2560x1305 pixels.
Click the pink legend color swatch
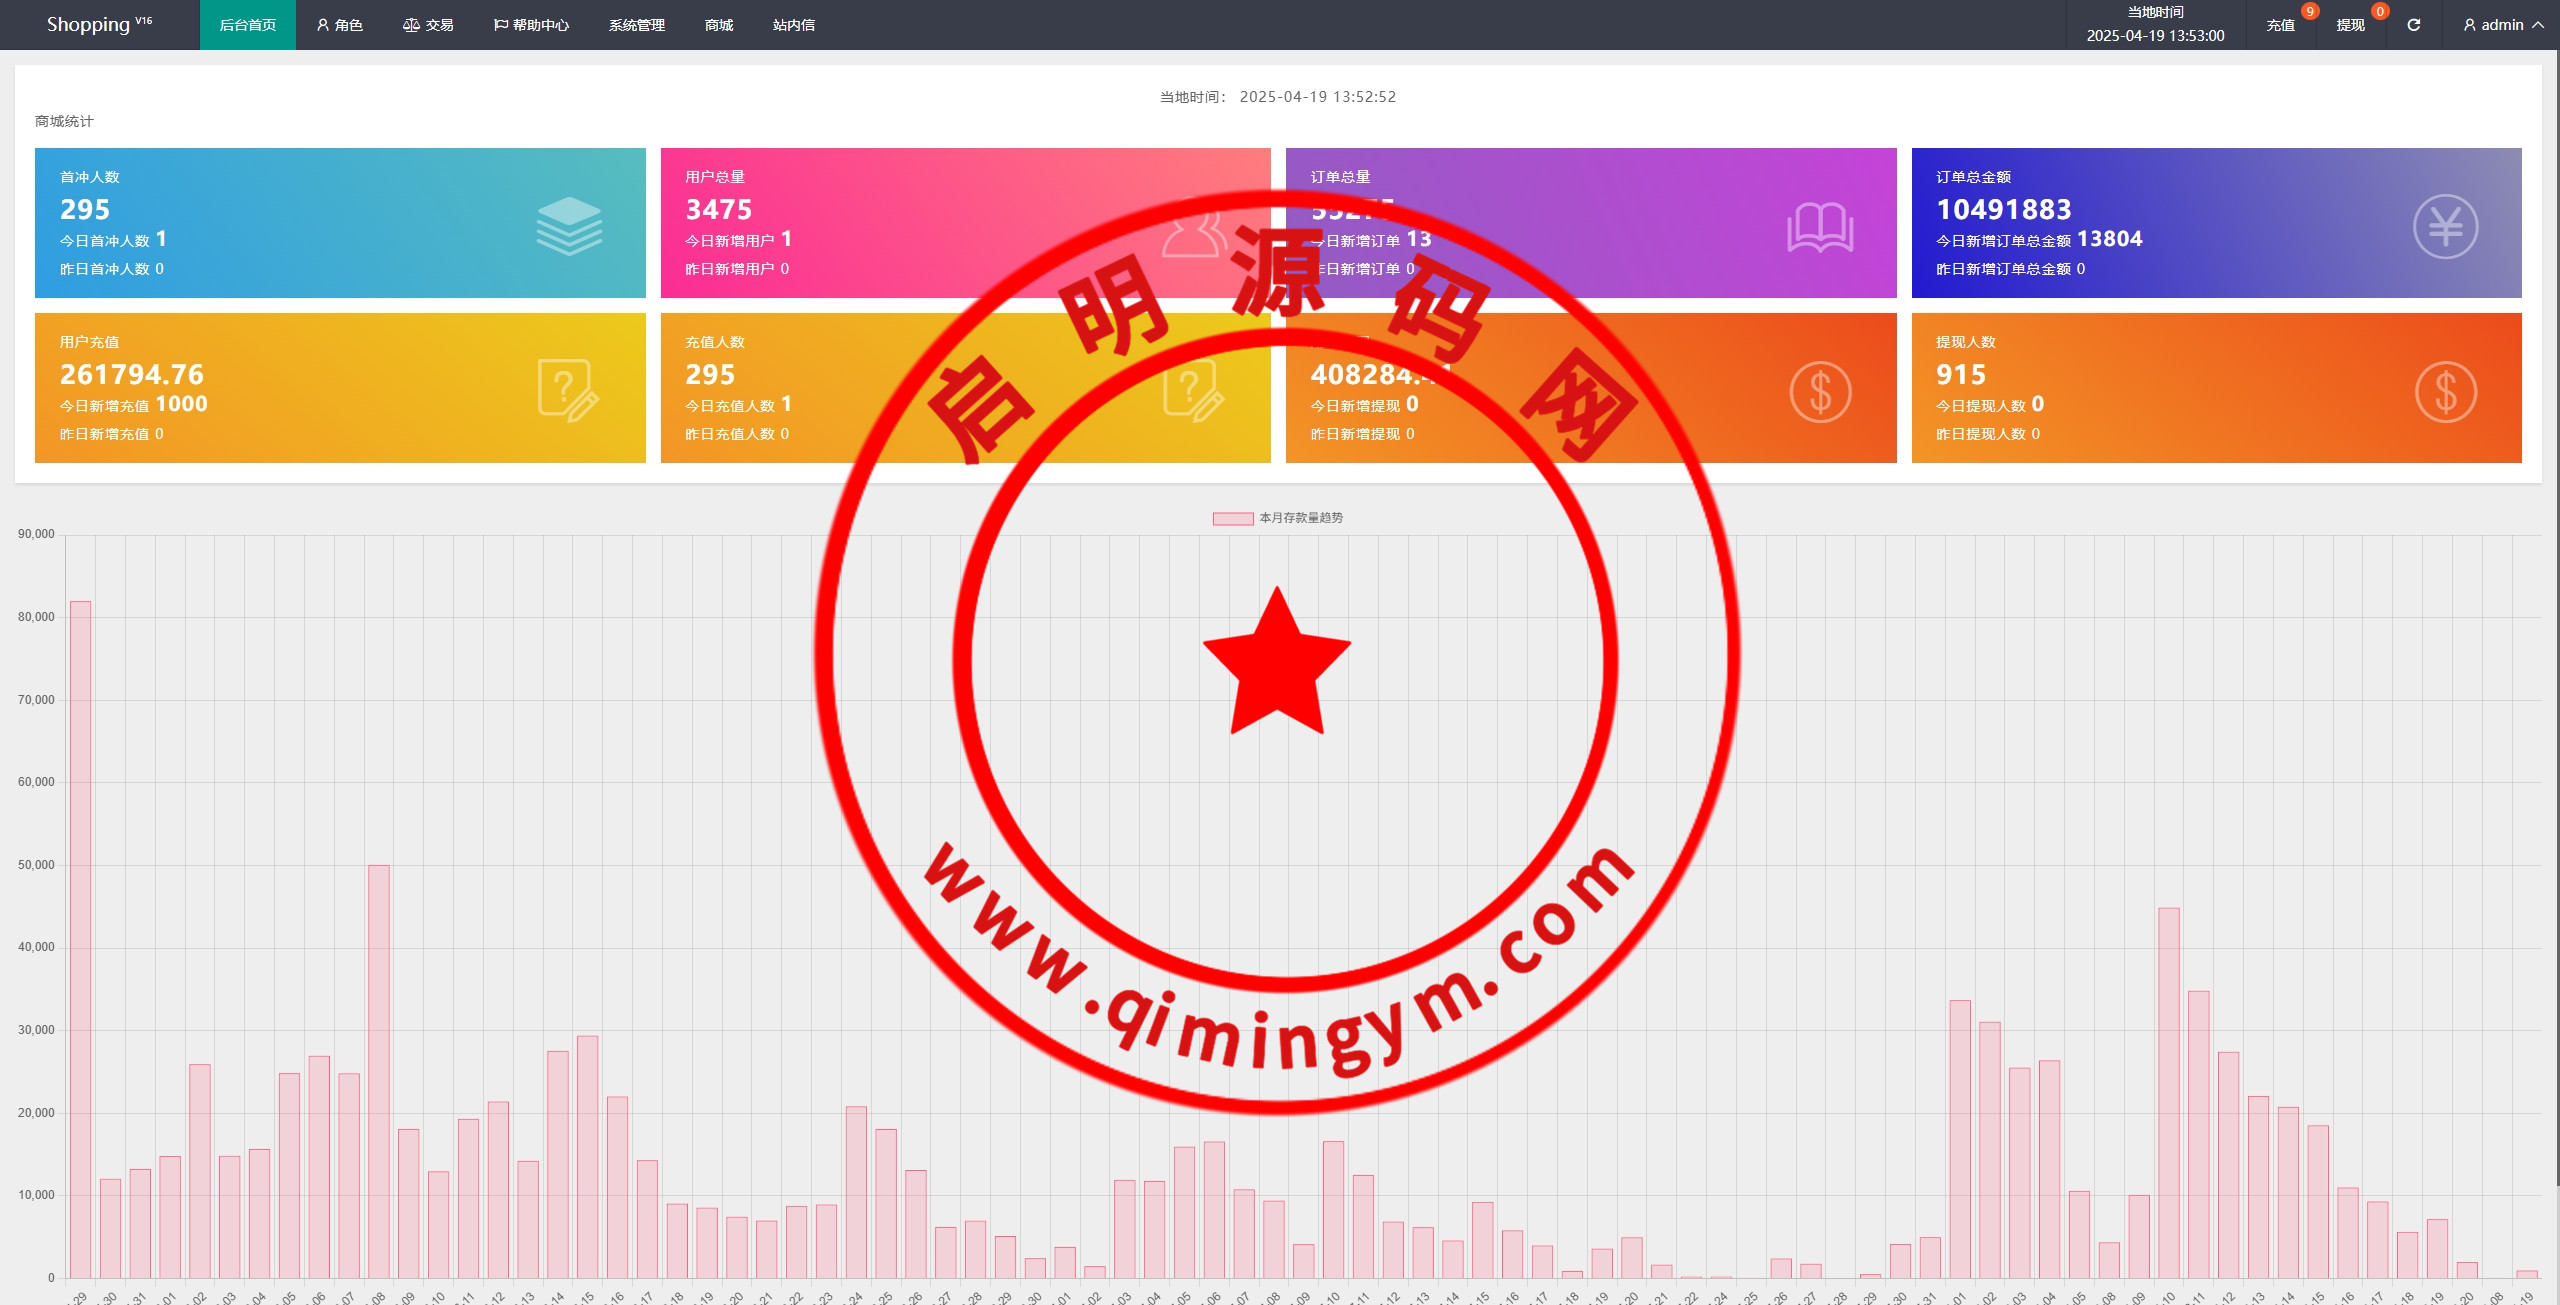[x=1232, y=518]
